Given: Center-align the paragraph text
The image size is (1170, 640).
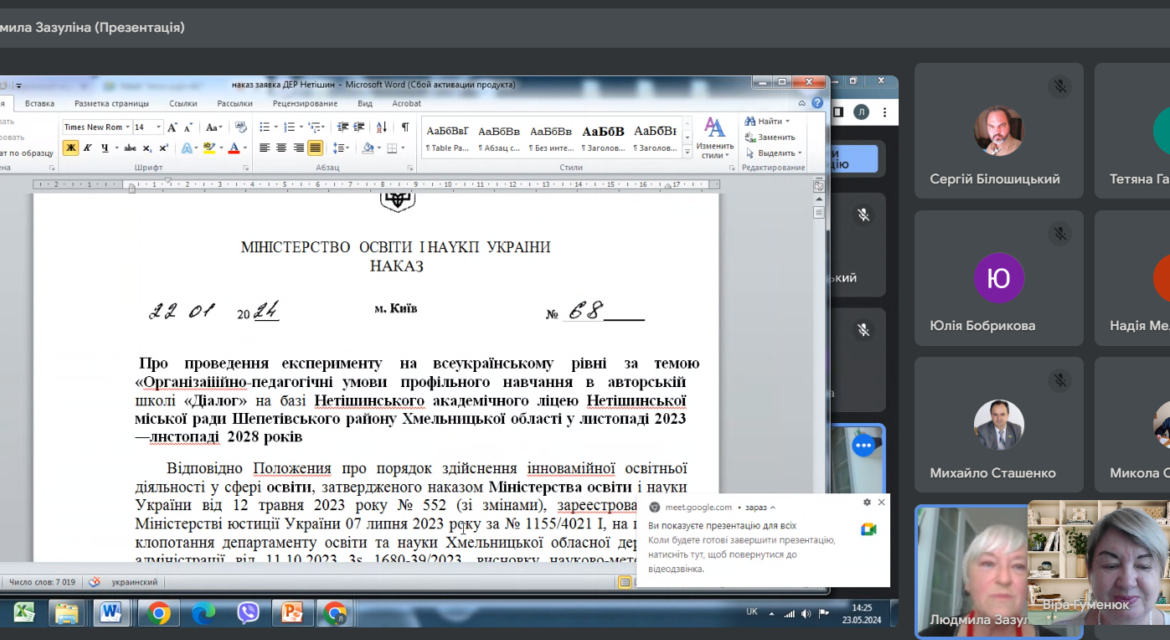Looking at the screenshot, I should [281, 148].
